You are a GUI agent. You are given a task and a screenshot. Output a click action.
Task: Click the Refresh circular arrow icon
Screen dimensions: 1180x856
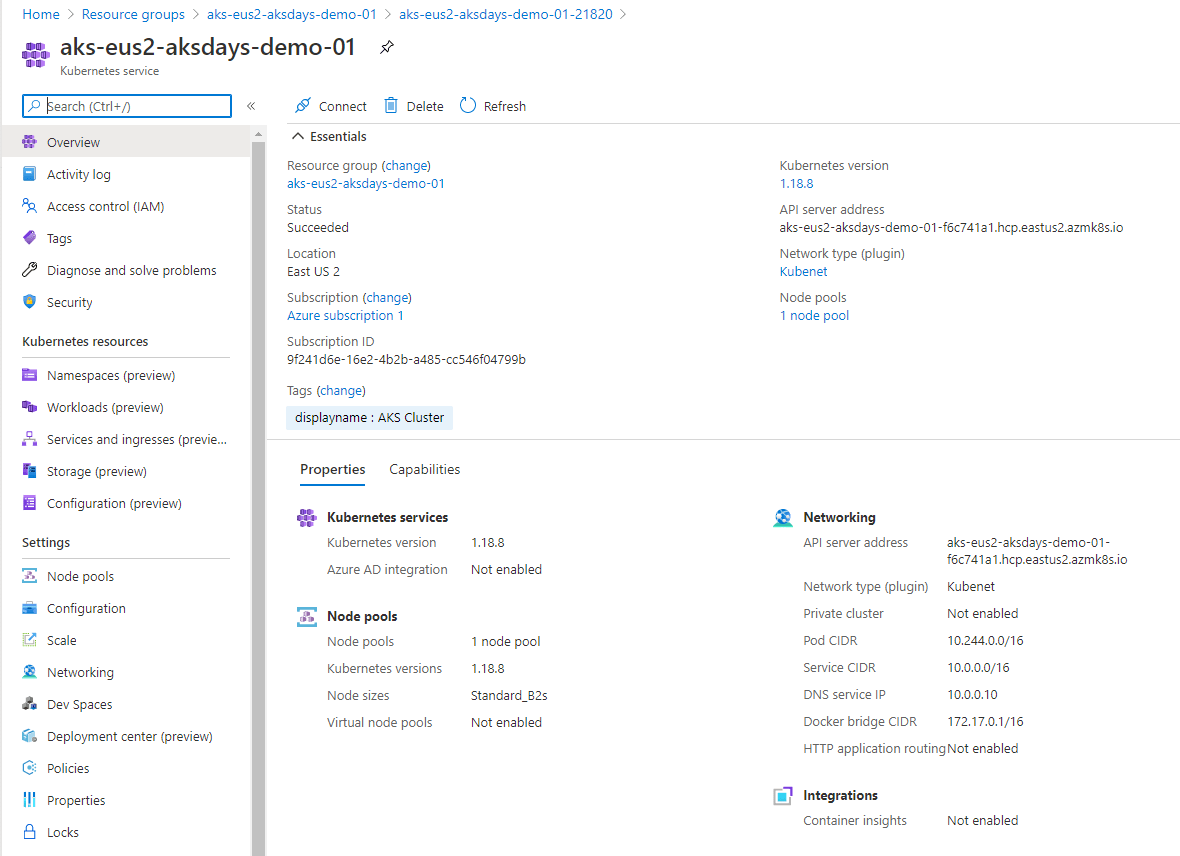coord(468,105)
